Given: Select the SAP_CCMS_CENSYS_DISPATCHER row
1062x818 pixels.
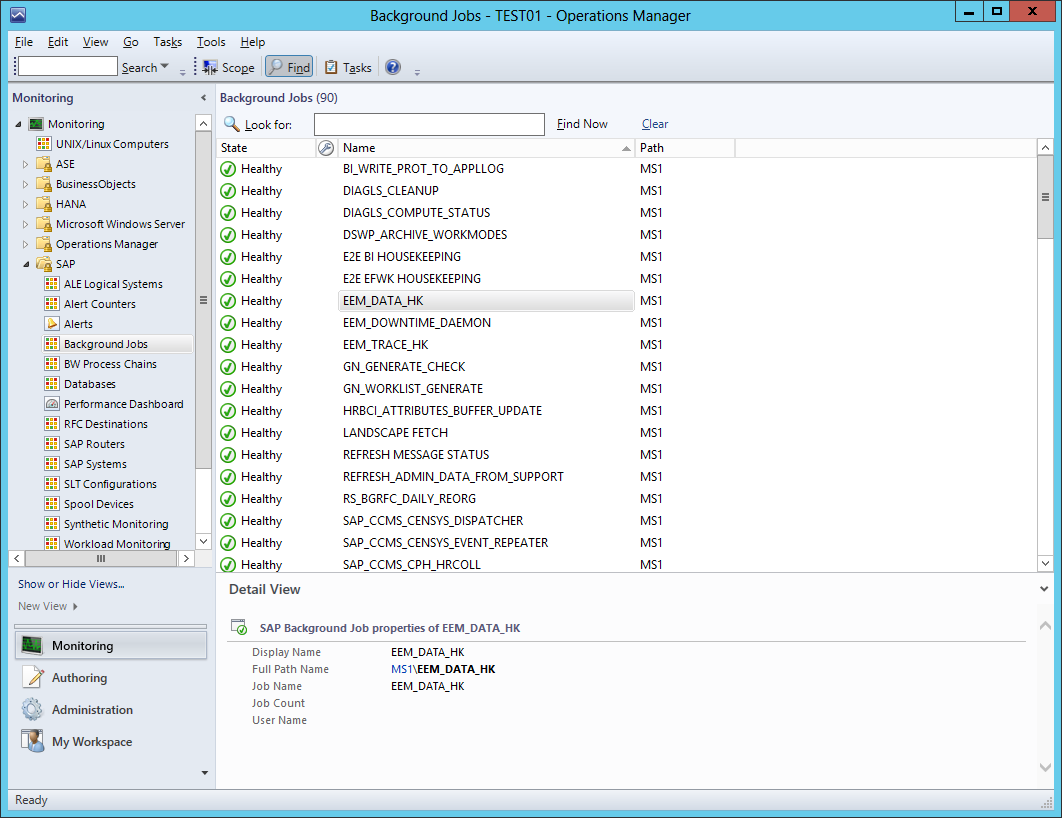Looking at the screenshot, I should pyautogui.click(x=626, y=521).
